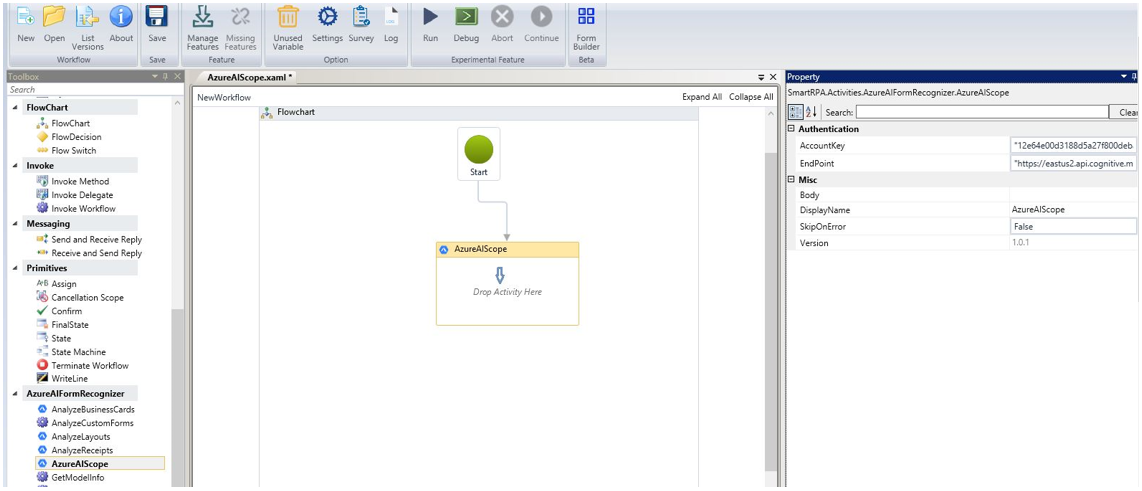1142x491 pixels.
Task: Collapse the Primitives toolbox category
Action: [16, 269]
